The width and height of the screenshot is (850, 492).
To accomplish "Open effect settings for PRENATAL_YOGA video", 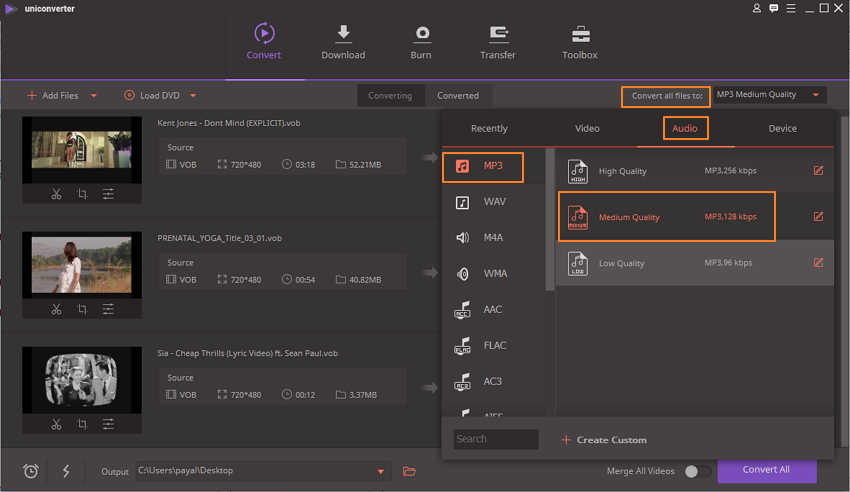I will coord(108,309).
